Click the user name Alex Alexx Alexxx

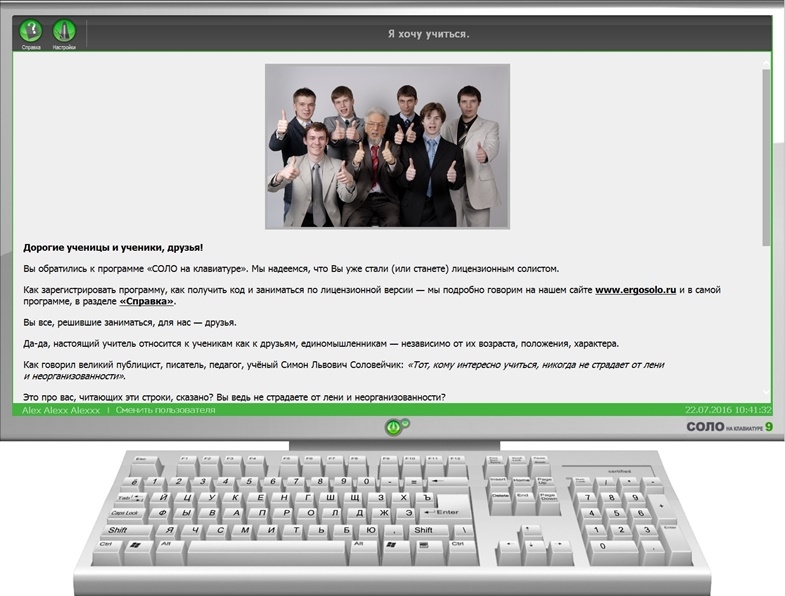pos(61,410)
